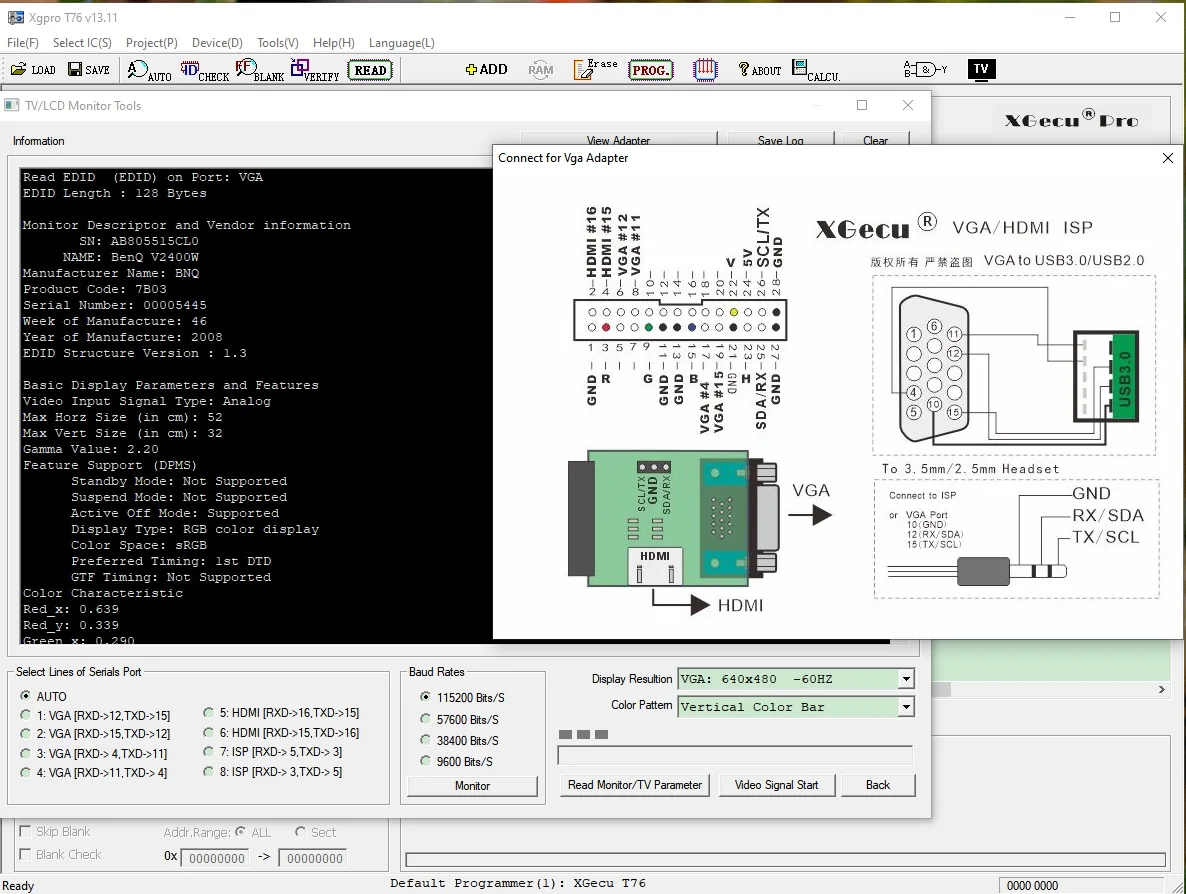
Task: Click the READ chip toolbar button
Action: point(370,70)
